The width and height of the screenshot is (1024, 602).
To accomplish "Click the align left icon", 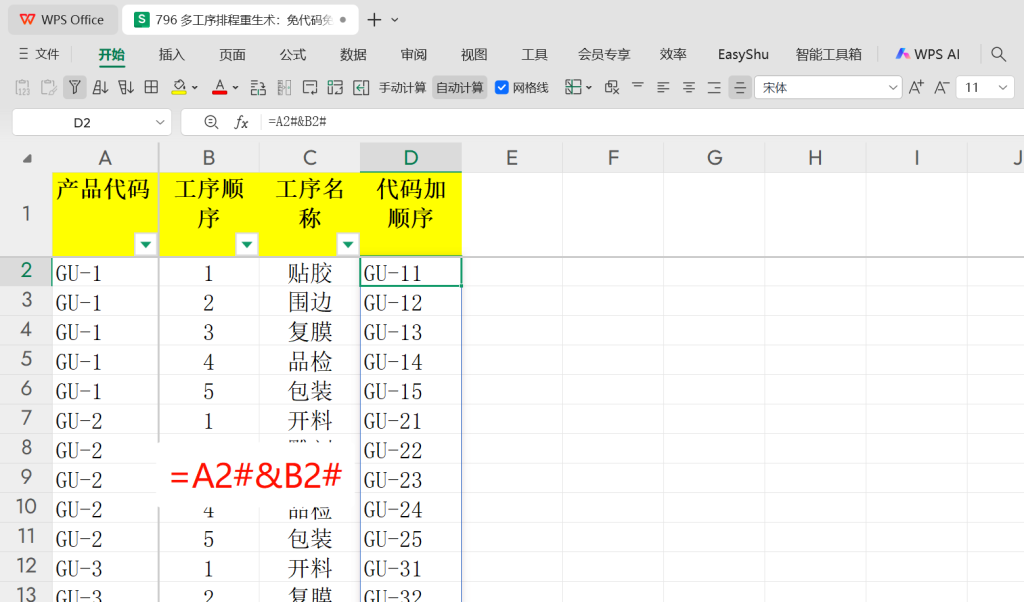I will 663,87.
